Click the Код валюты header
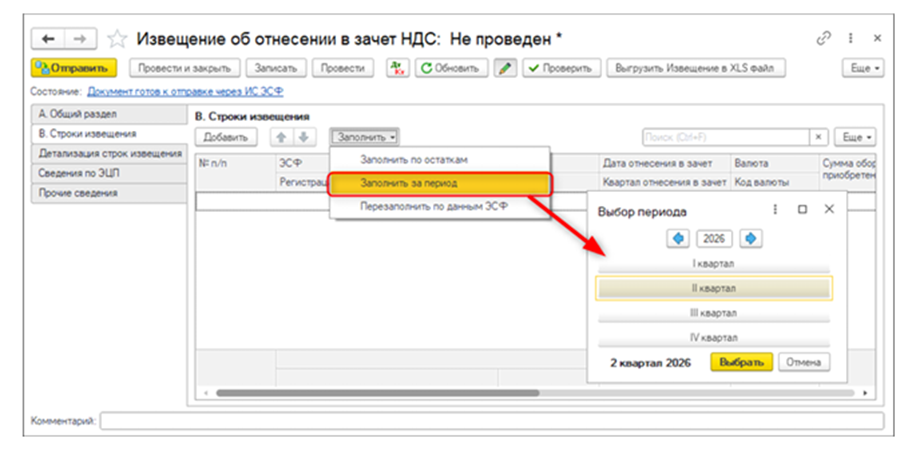916x458 pixels. [x=774, y=182]
